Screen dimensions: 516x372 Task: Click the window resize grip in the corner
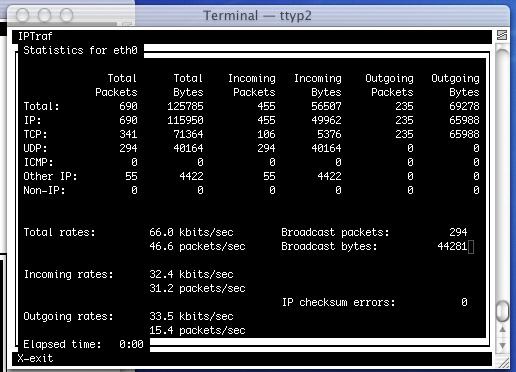[x=503, y=363]
